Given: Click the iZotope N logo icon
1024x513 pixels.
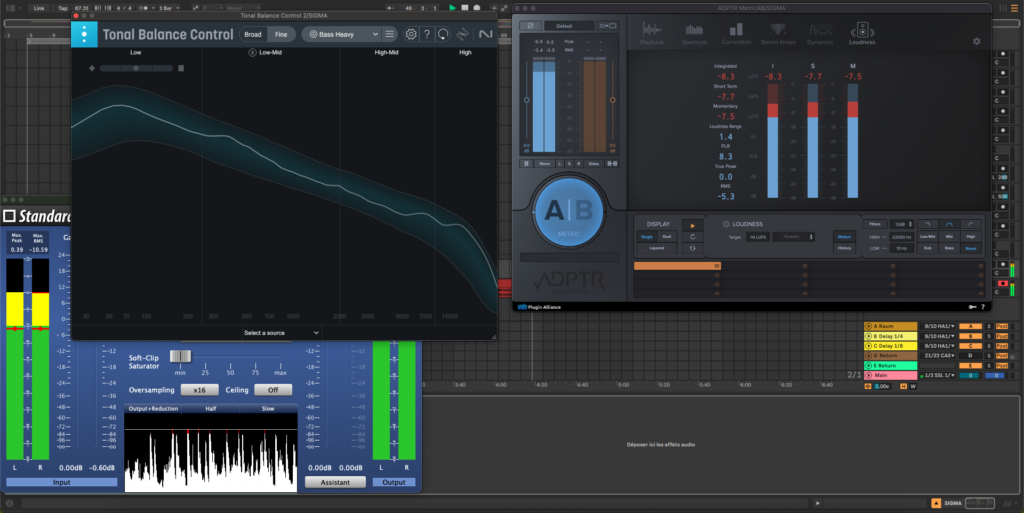Looking at the screenshot, I should coord(485,34).
